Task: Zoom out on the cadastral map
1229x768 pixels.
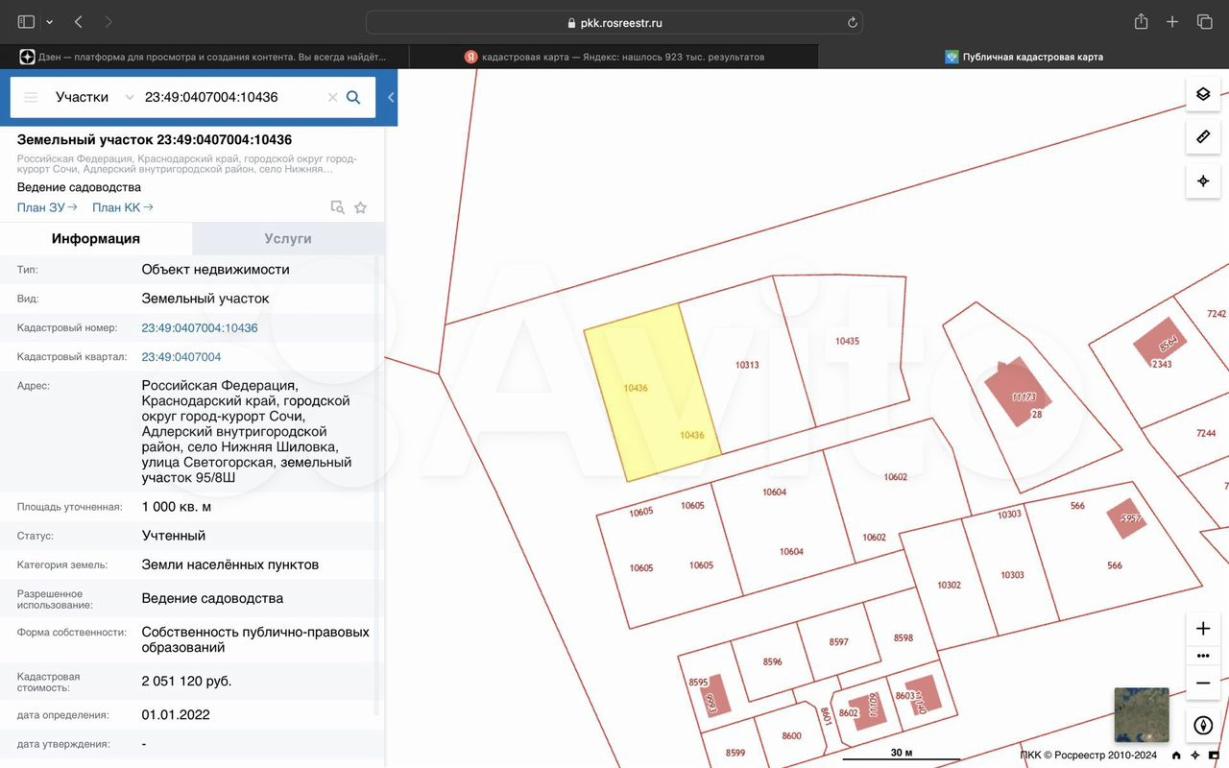Action: (x=1203, y=683)
